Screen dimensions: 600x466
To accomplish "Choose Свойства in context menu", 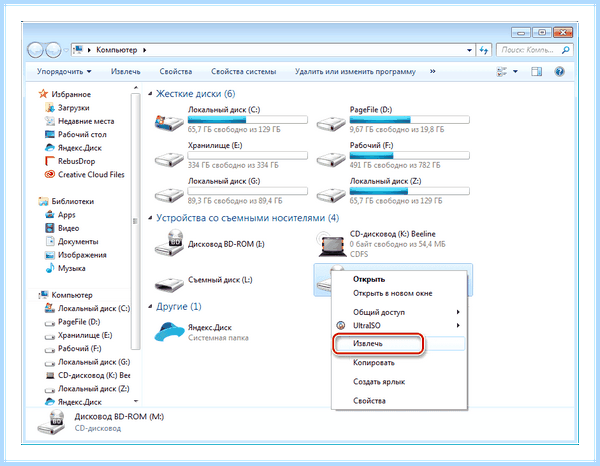I will coord(399,401).
